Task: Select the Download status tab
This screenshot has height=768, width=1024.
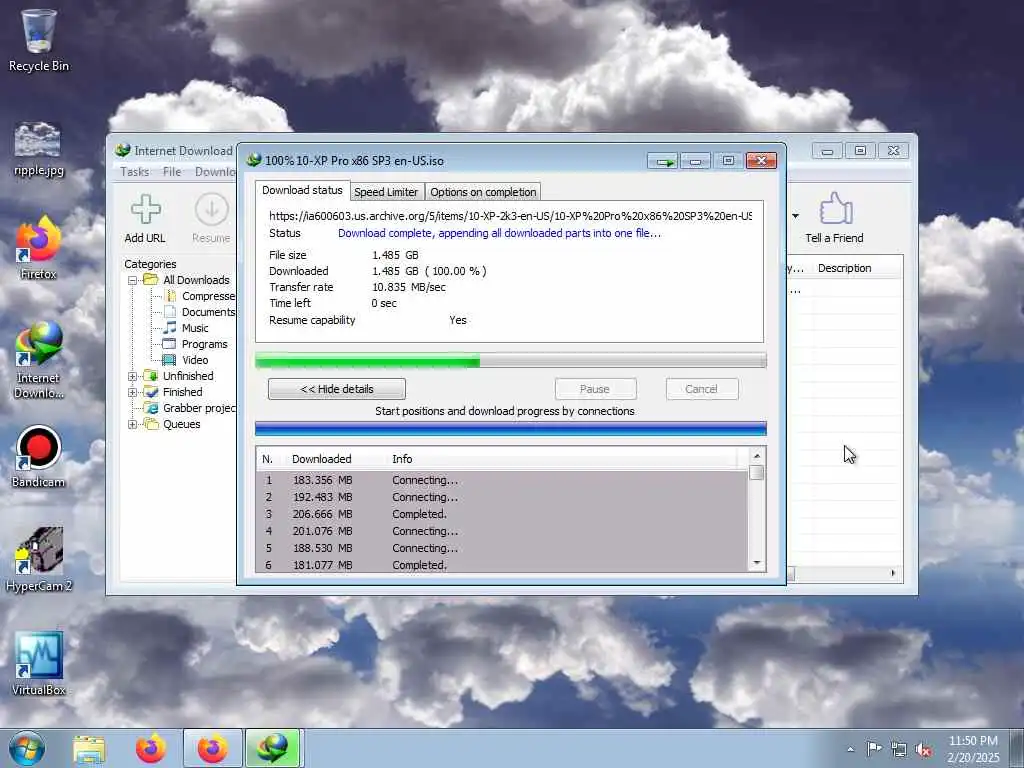Action: [302, 190]
